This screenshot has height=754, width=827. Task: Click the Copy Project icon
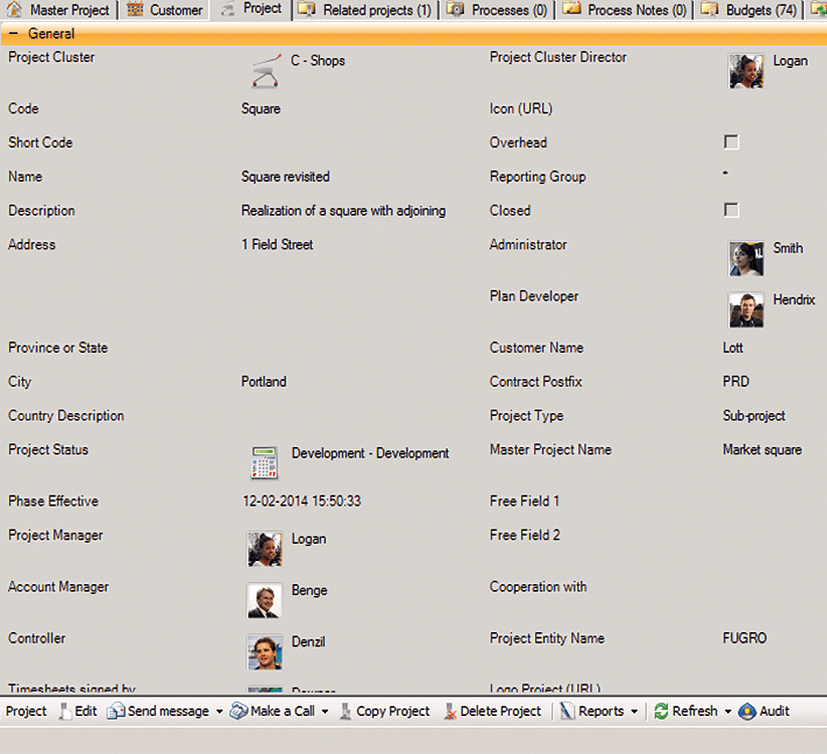[345, 711]
